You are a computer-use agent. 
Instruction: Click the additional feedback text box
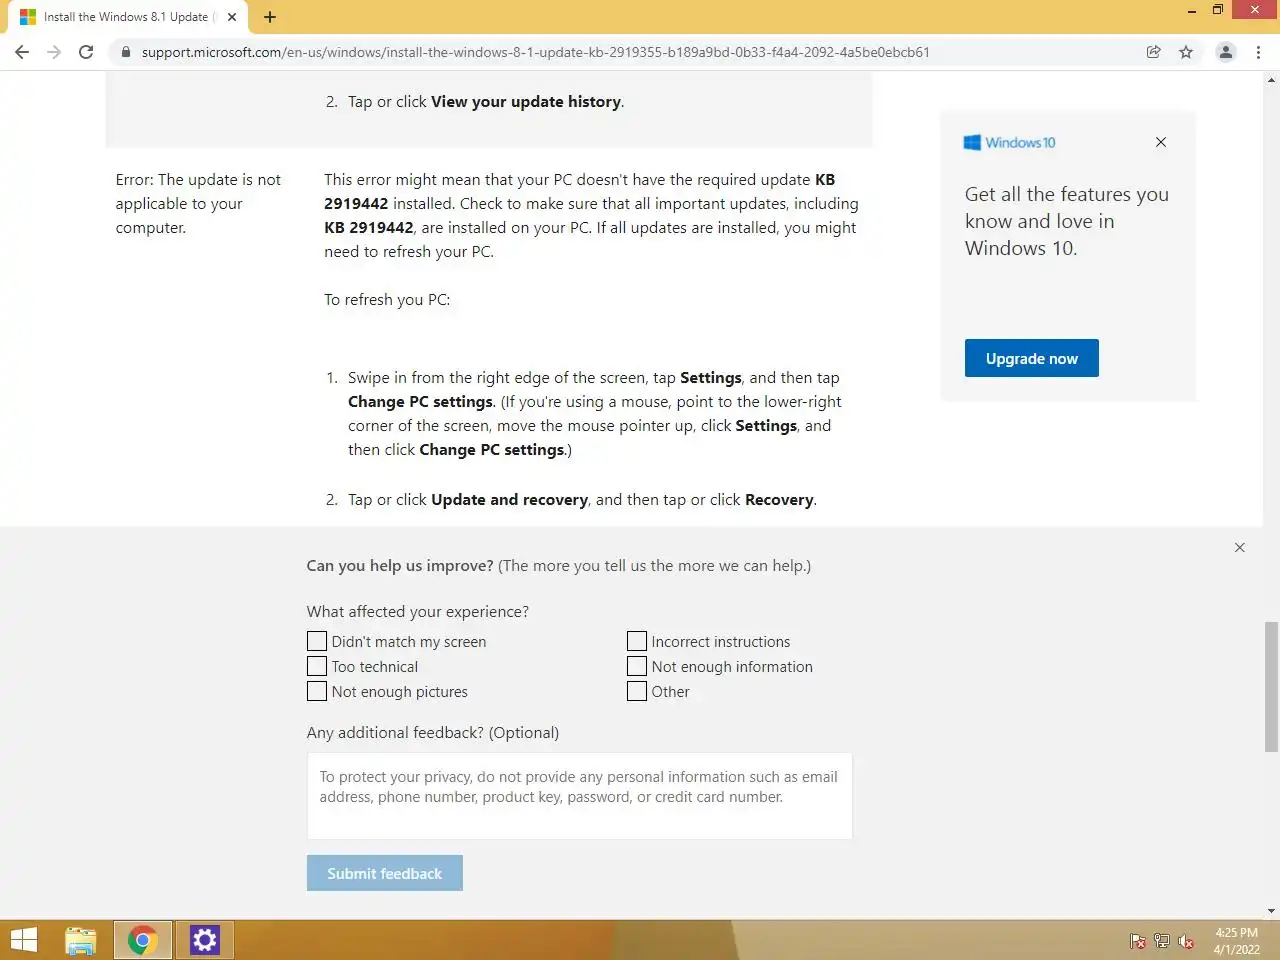[x=580, y=796]
